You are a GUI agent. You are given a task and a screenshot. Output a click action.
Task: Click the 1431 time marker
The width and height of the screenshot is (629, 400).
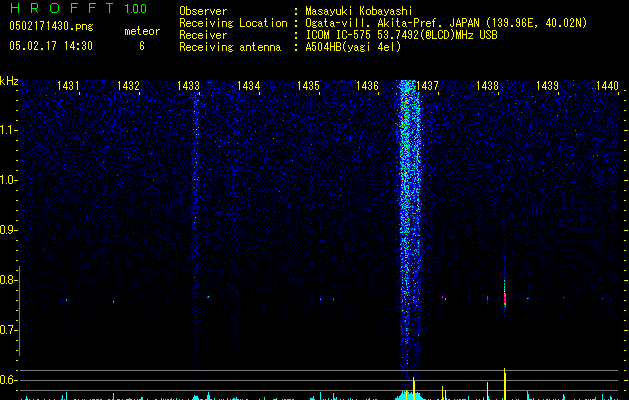click(x=68, y=86)
